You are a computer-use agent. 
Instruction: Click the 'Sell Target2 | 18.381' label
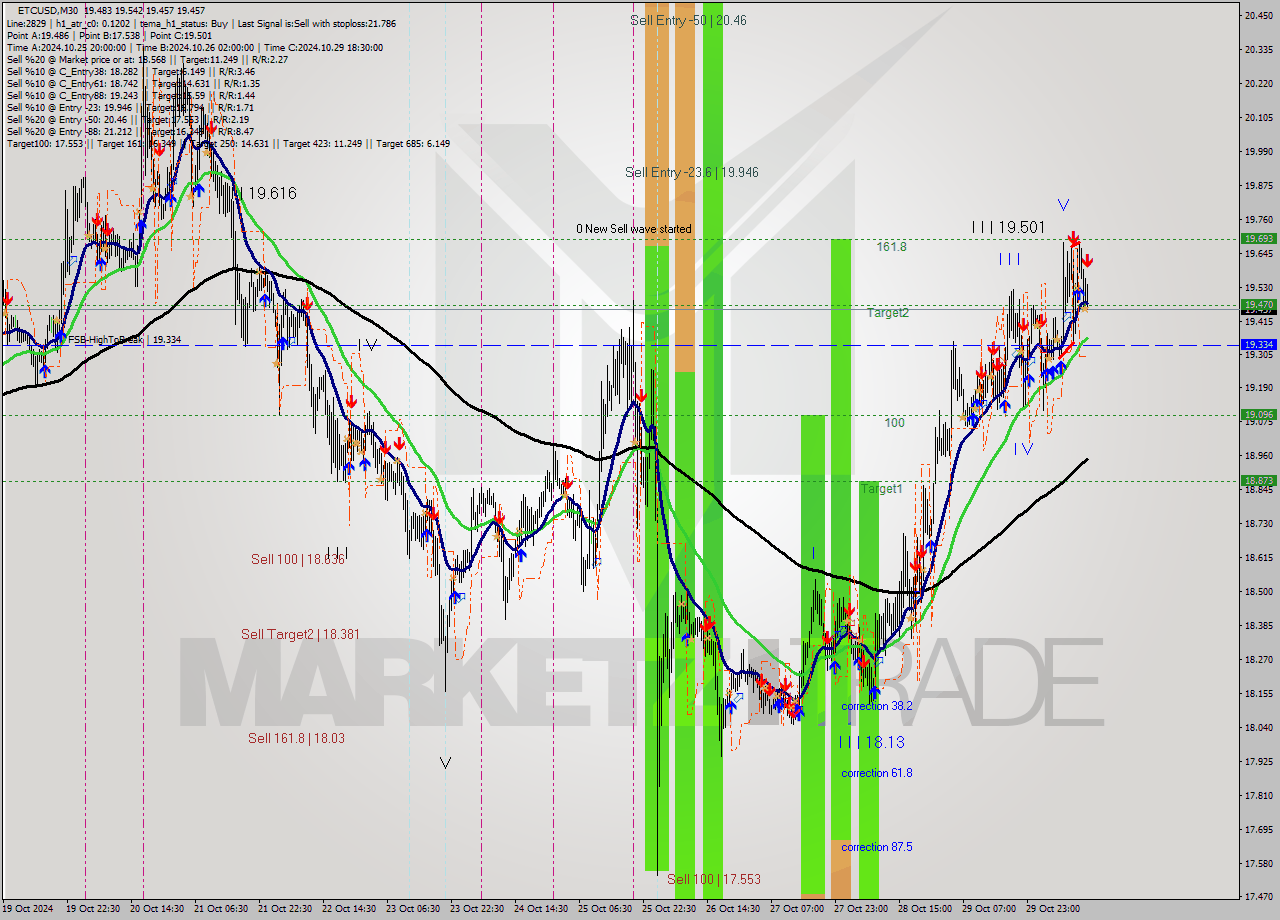[300, 634]
